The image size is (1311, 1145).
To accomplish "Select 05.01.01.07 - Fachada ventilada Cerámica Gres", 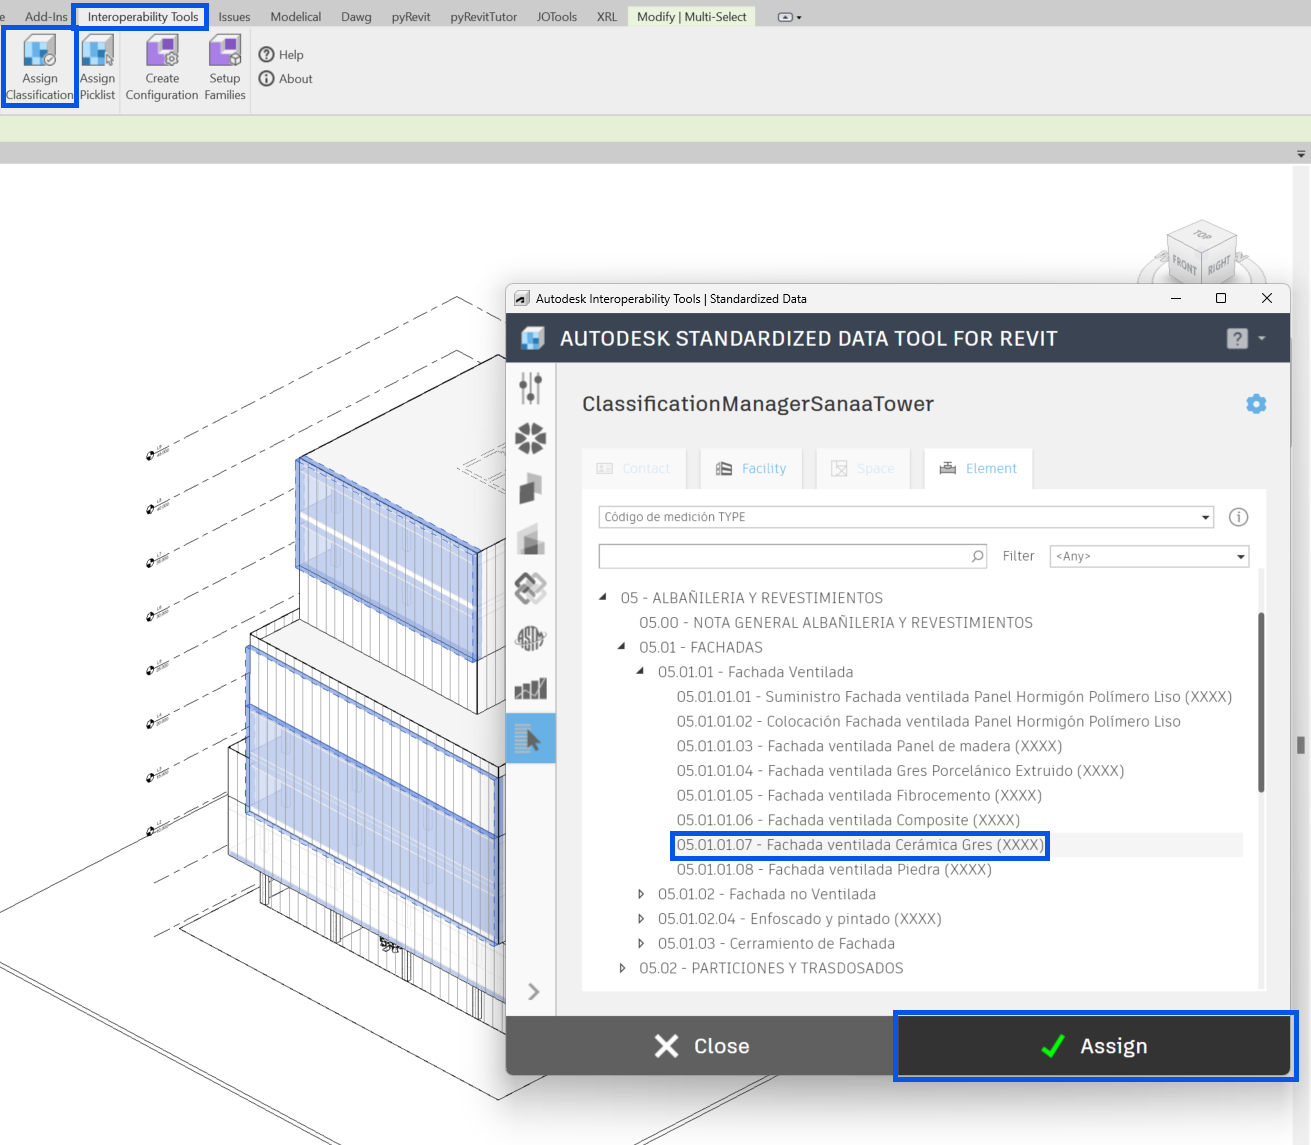I will (x=860, y=845).
